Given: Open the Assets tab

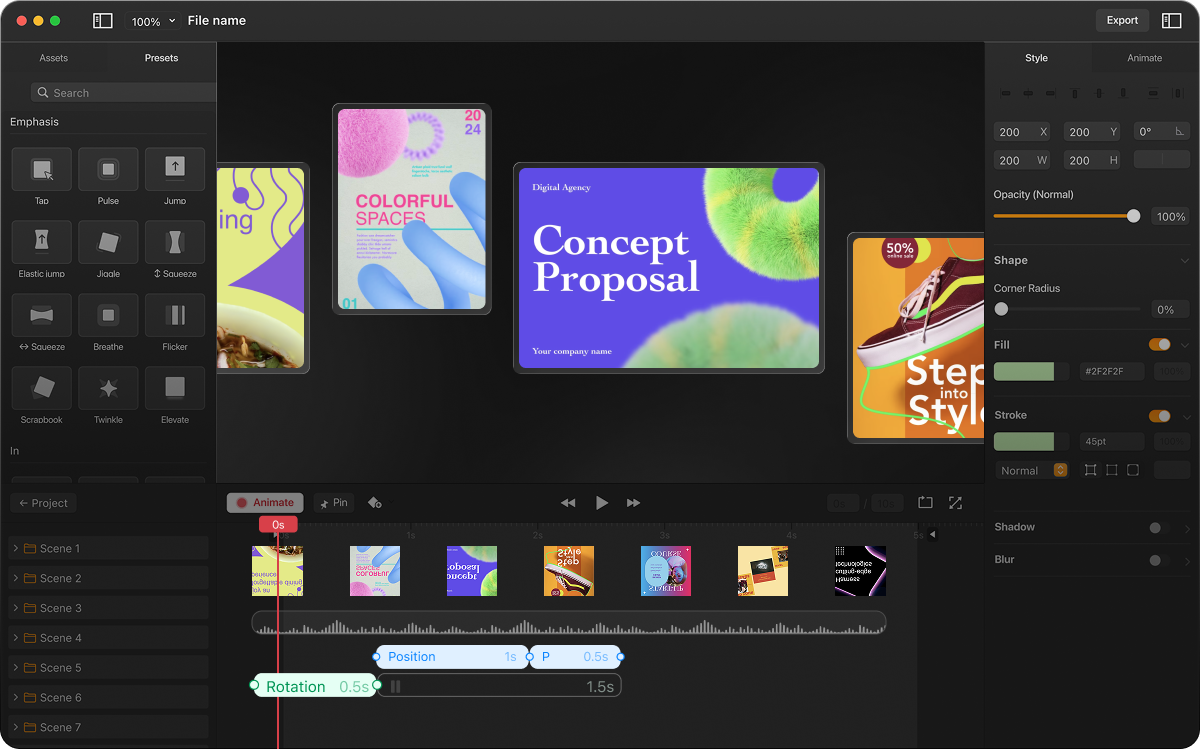Looking at the screenshot, I should click(x=53, y=58).
